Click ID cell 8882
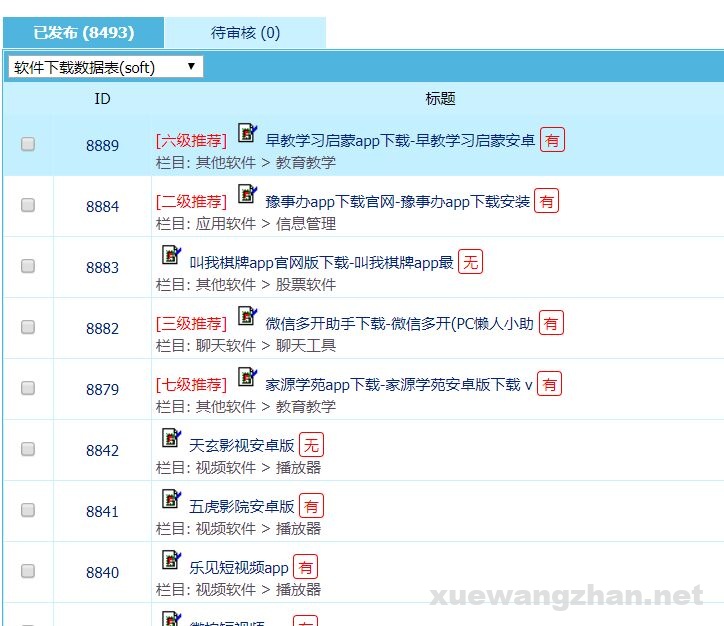The height and width of the screenshot is (626, 724). click(103, 328)
